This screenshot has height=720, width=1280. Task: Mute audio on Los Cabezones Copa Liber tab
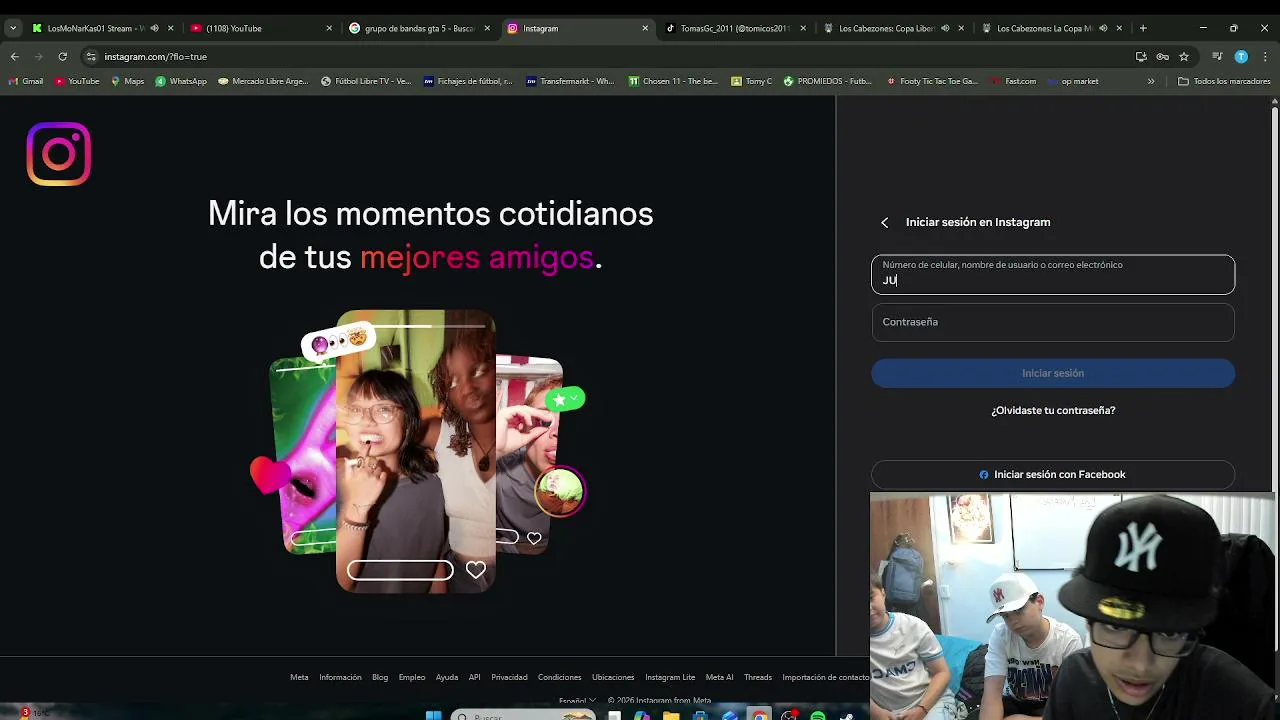click(x=945, y=28)
